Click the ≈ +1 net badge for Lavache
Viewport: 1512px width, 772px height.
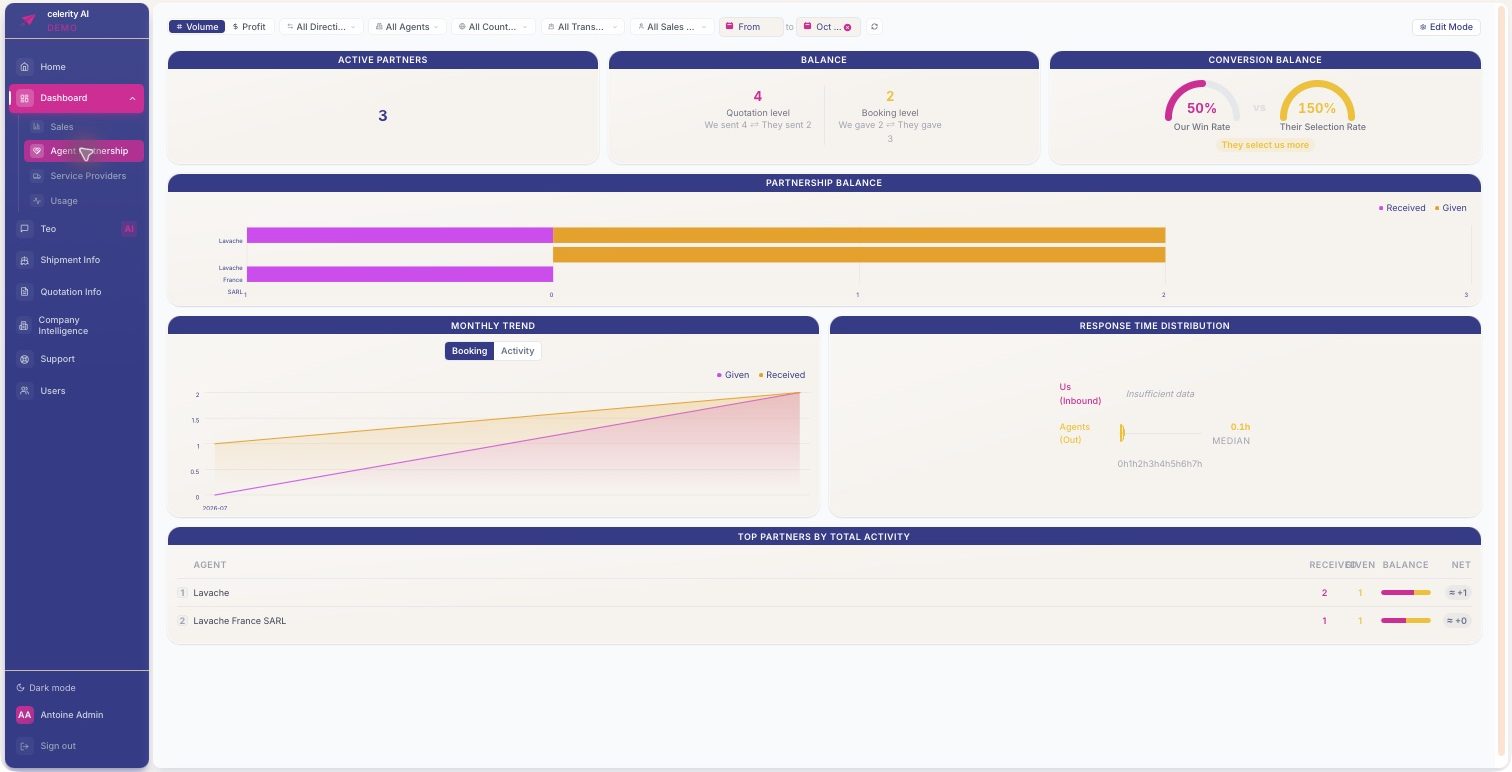1458,593
